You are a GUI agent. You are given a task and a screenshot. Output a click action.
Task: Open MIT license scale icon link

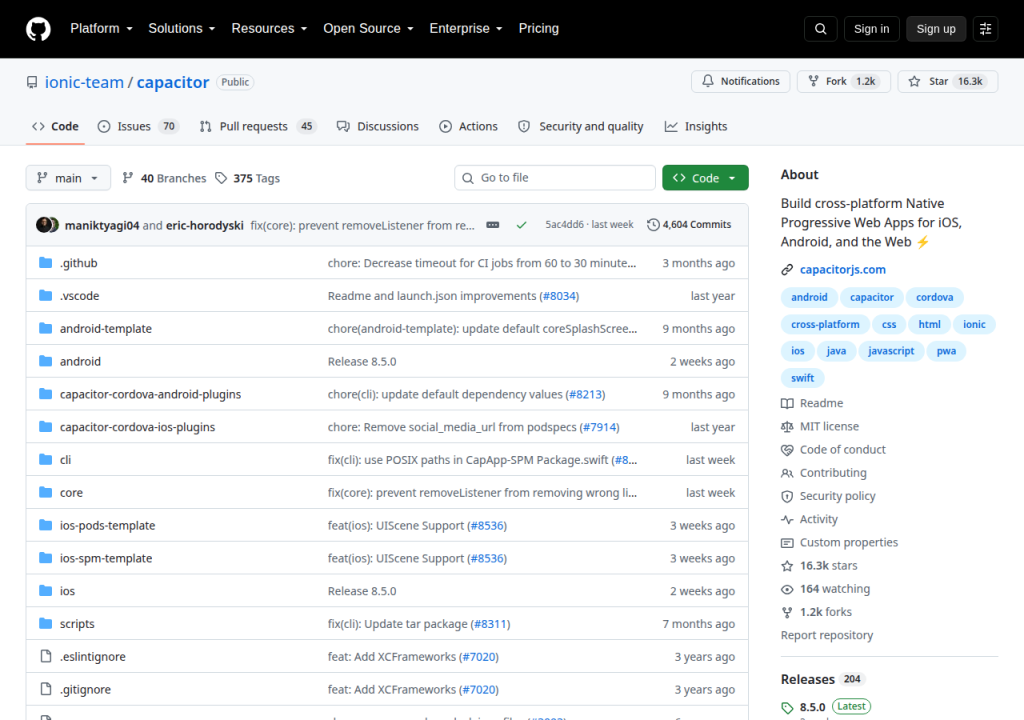click(820, 427)
